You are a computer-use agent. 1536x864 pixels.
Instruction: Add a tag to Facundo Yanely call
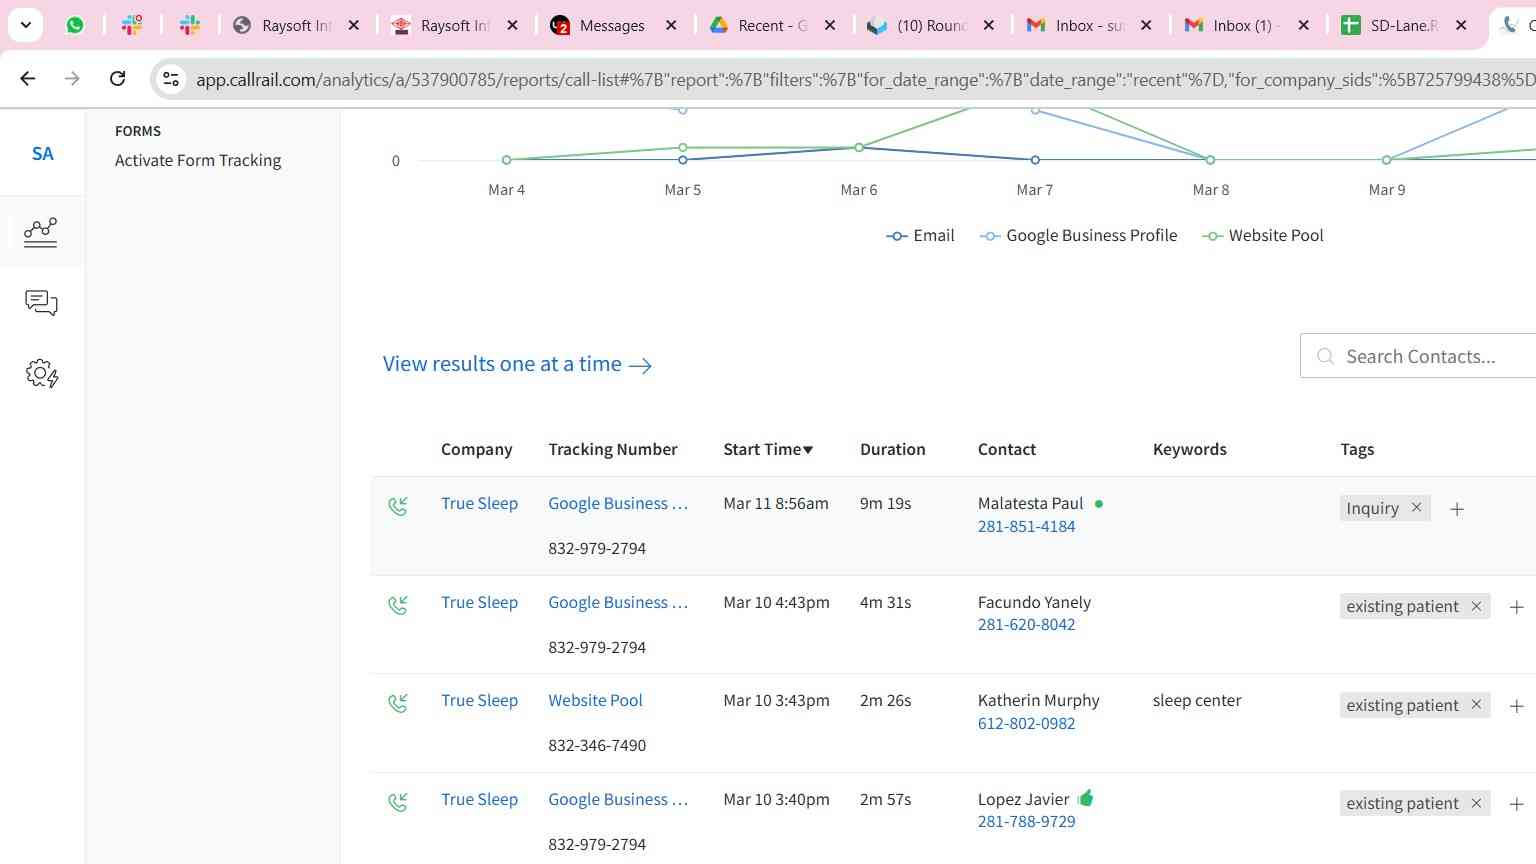1516,607
